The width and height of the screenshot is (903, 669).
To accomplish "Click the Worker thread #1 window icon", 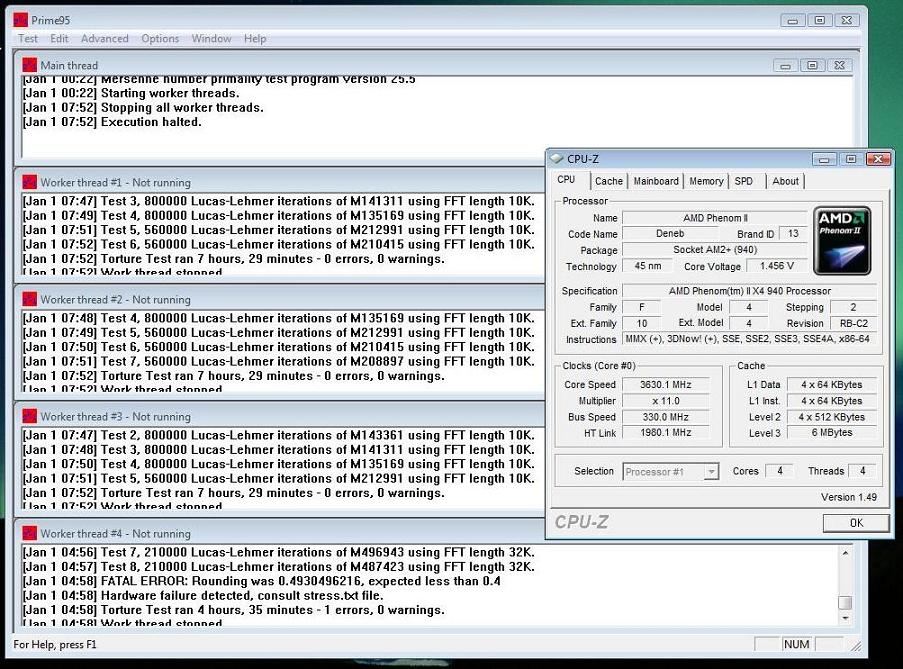I will coord(29,182).
